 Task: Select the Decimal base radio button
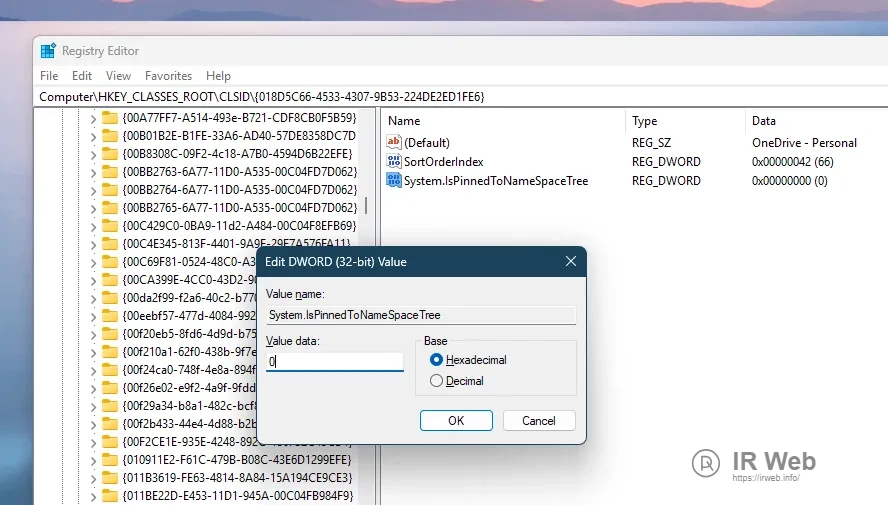tap(436, 381)
